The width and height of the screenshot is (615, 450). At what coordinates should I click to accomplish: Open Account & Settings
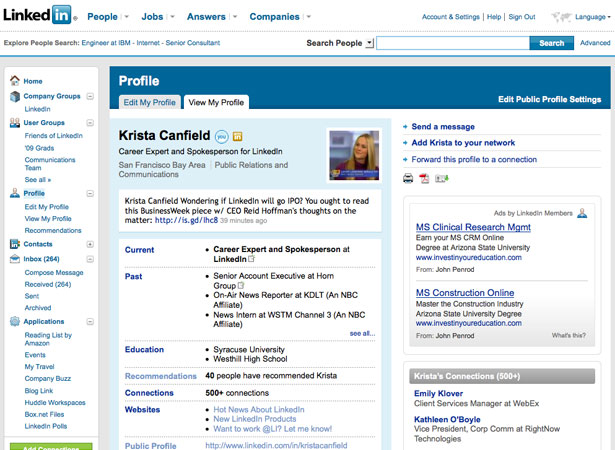[x=451, y=17]
